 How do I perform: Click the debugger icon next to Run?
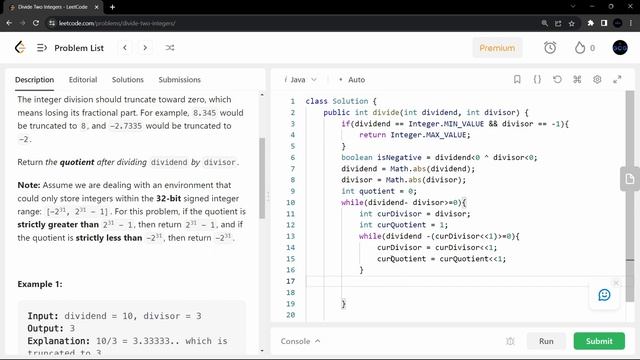[x=510, y=341]
